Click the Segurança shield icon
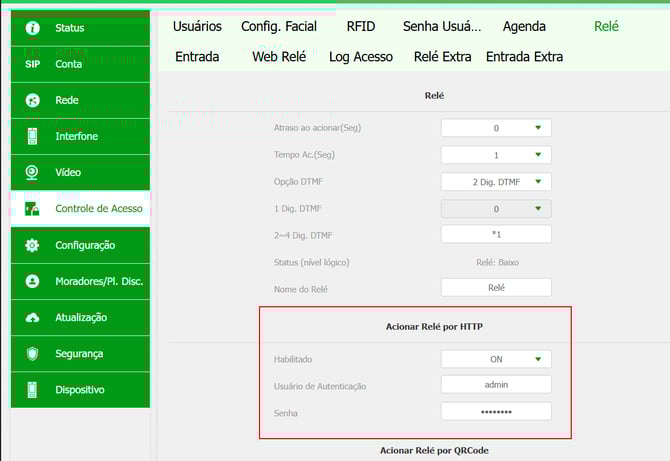Screen dimensions: 670x461 point(32,353)
